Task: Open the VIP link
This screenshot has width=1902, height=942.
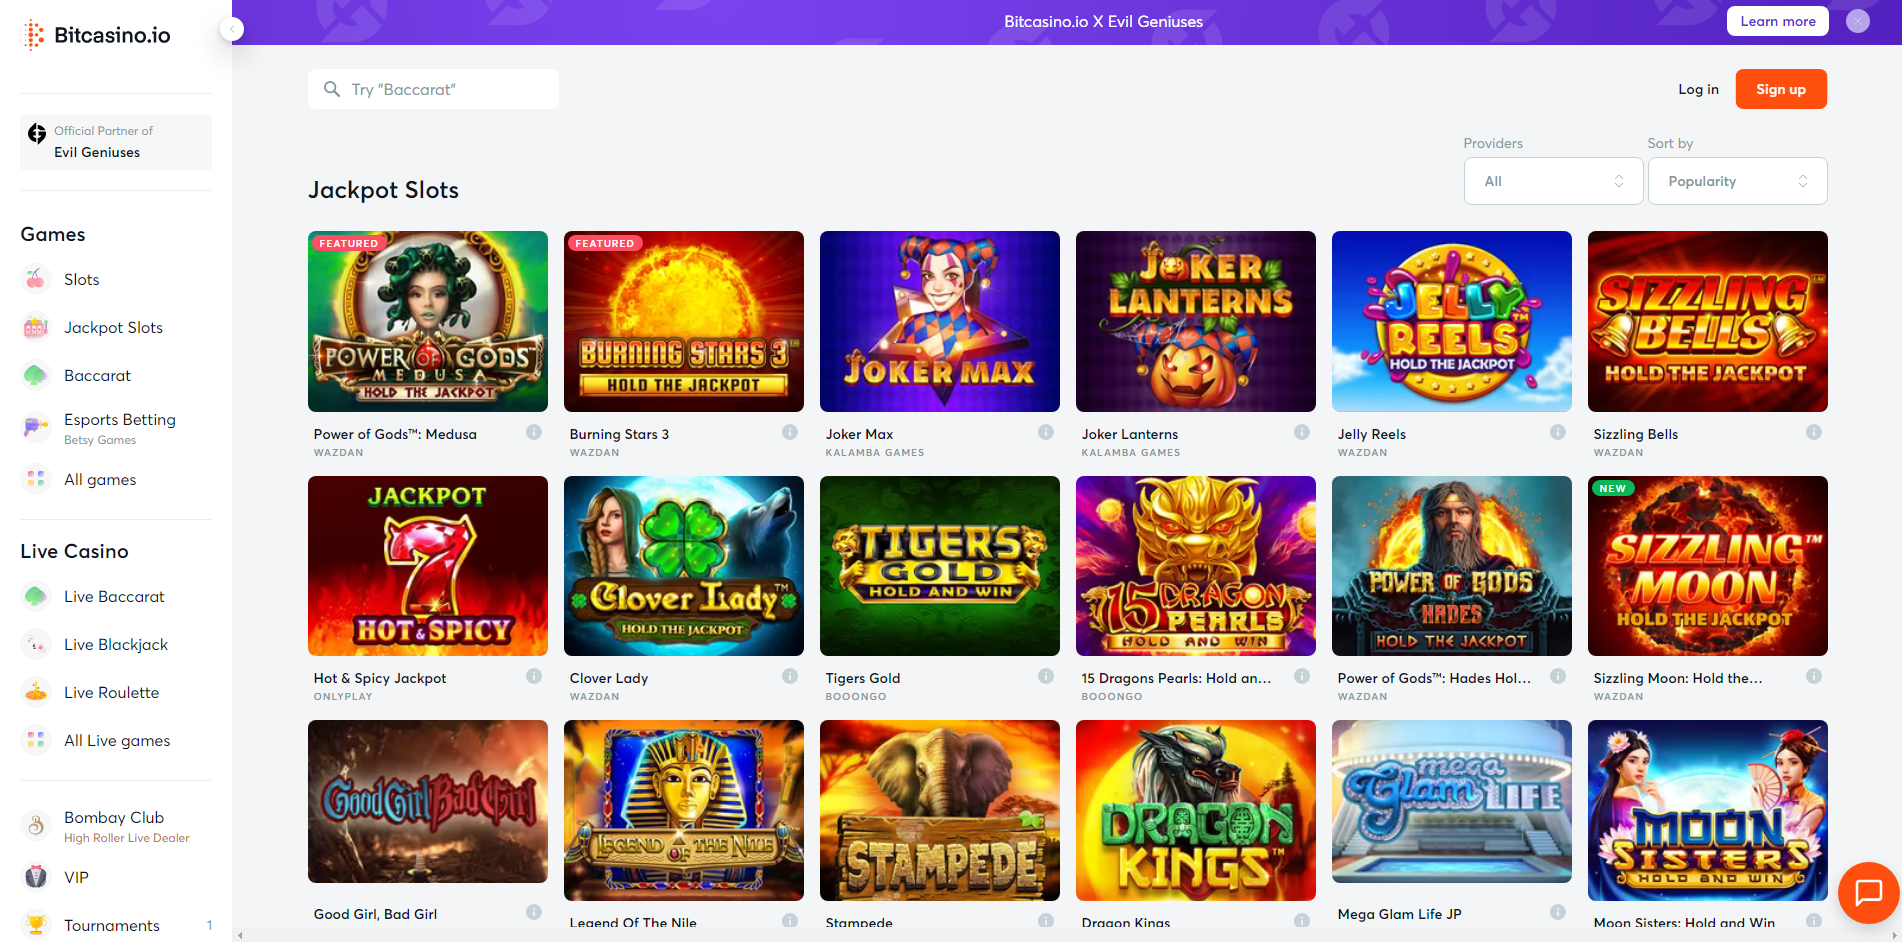Action: (x=76, y=877)
